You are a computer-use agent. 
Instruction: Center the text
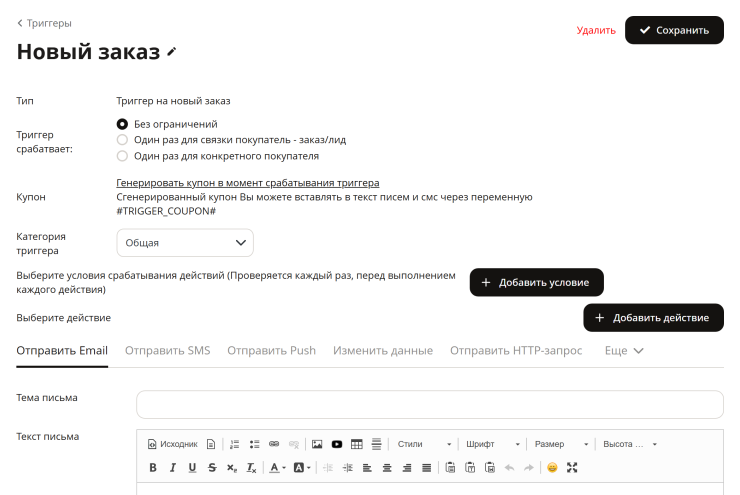[387, 468]
